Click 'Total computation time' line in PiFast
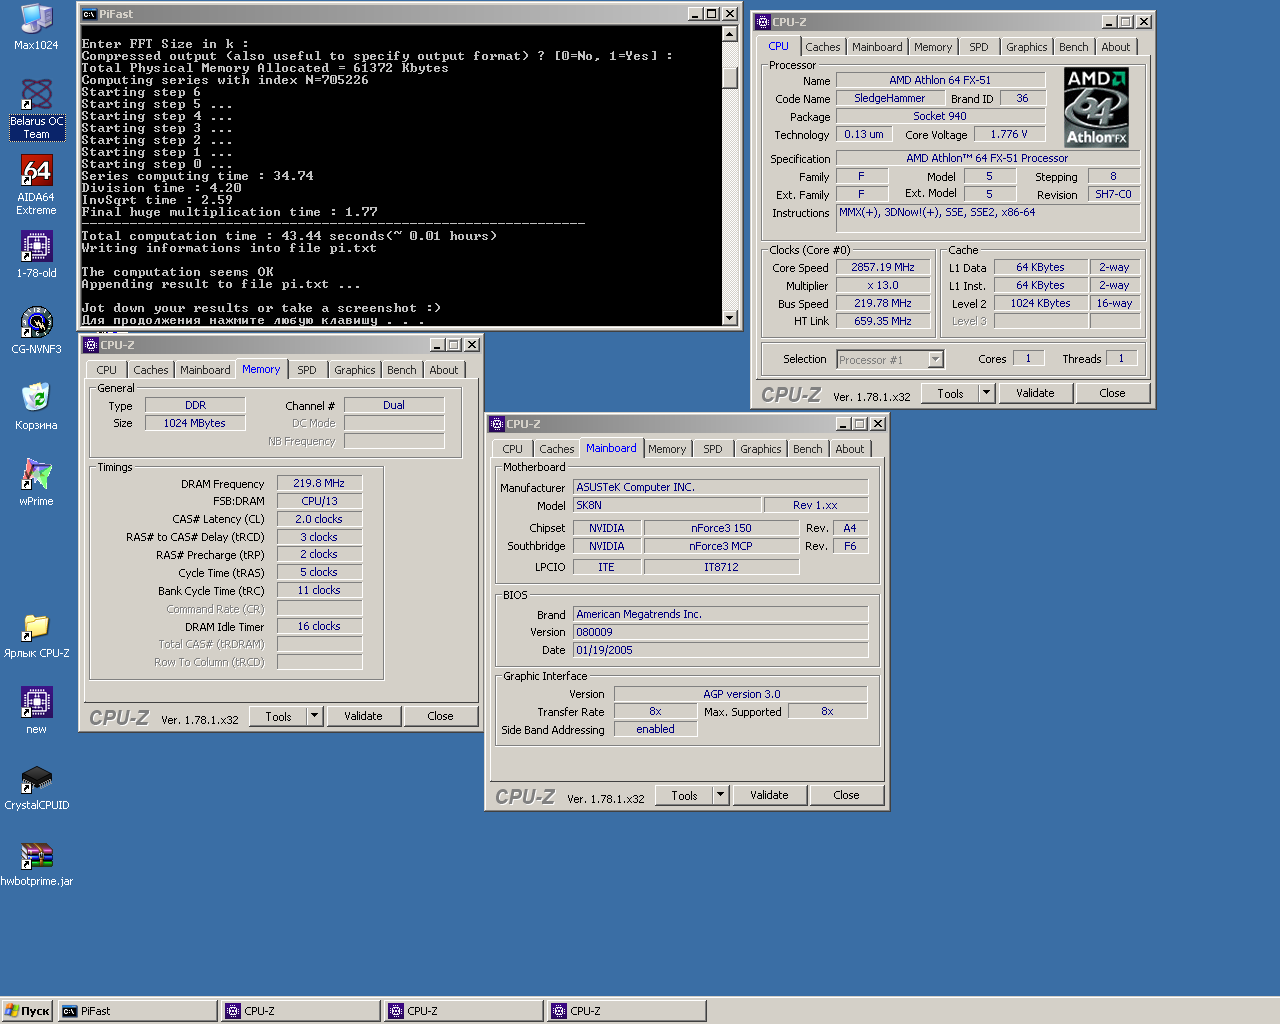1280x1024 pixels. [289, 236]
